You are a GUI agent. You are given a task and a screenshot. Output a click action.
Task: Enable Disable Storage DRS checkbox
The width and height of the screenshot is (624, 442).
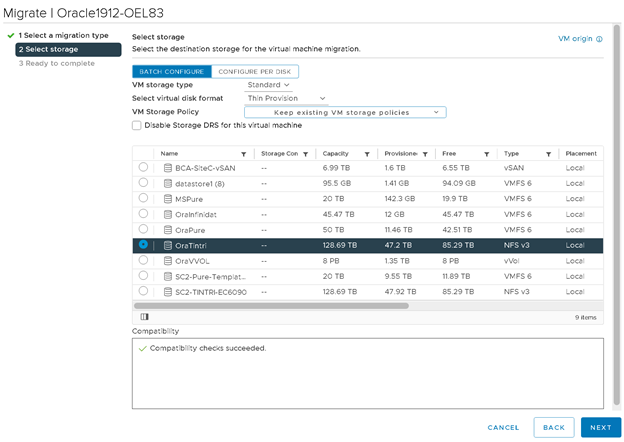137,125
